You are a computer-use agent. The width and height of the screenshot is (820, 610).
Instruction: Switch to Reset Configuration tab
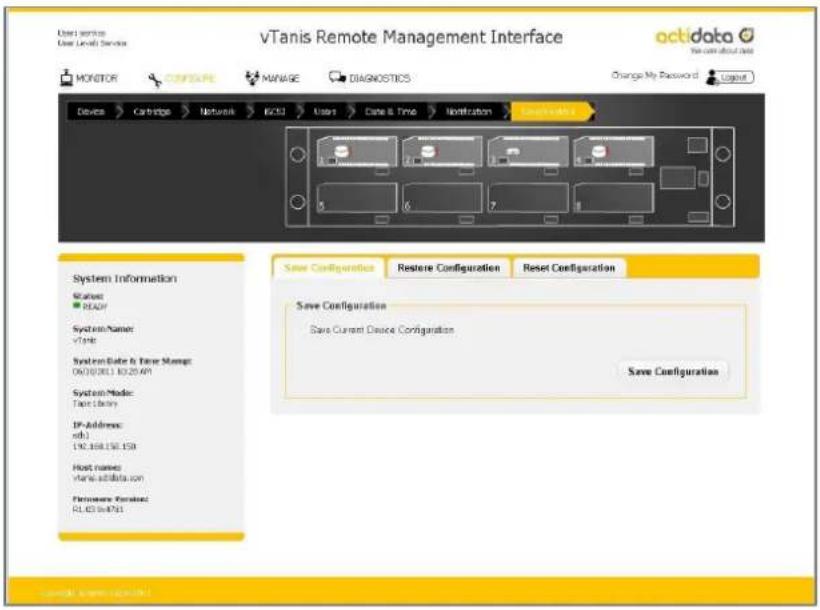pos(569,268)
